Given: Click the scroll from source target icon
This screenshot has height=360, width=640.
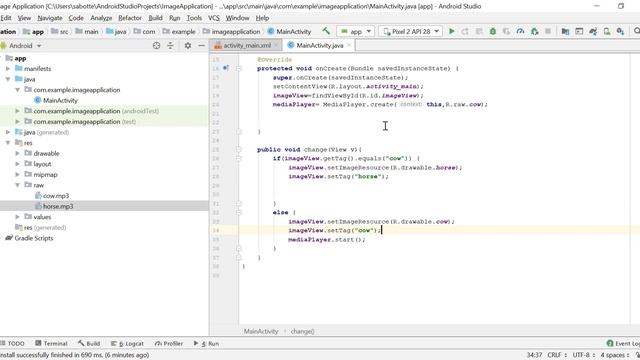Looking at the screenshot, I should [x=156, y=46].
